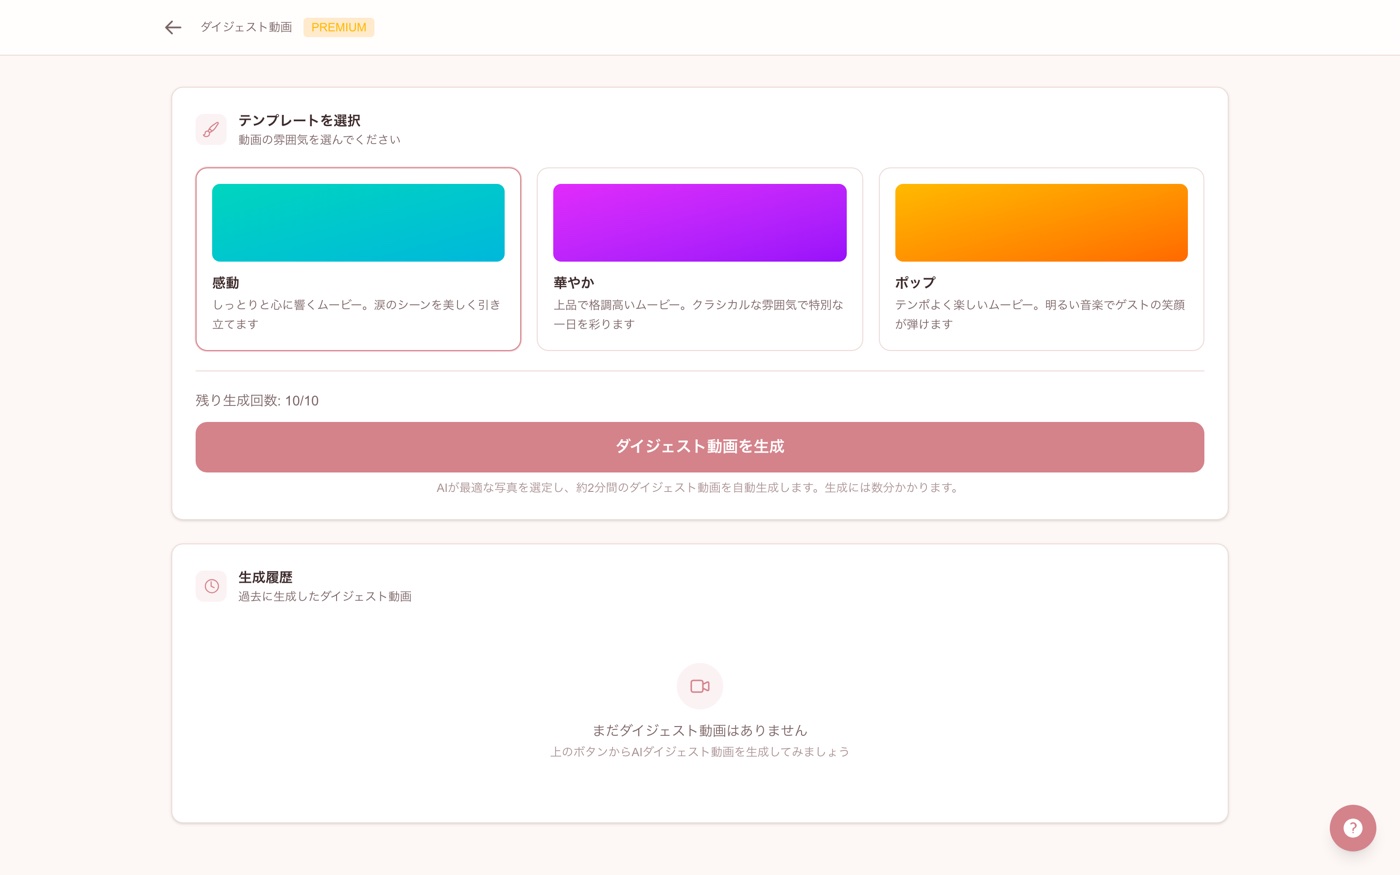Viewport: 1400px width, 875px height.
Task: Click the clock icon beside 生成履歴
Action: point(211,586)
